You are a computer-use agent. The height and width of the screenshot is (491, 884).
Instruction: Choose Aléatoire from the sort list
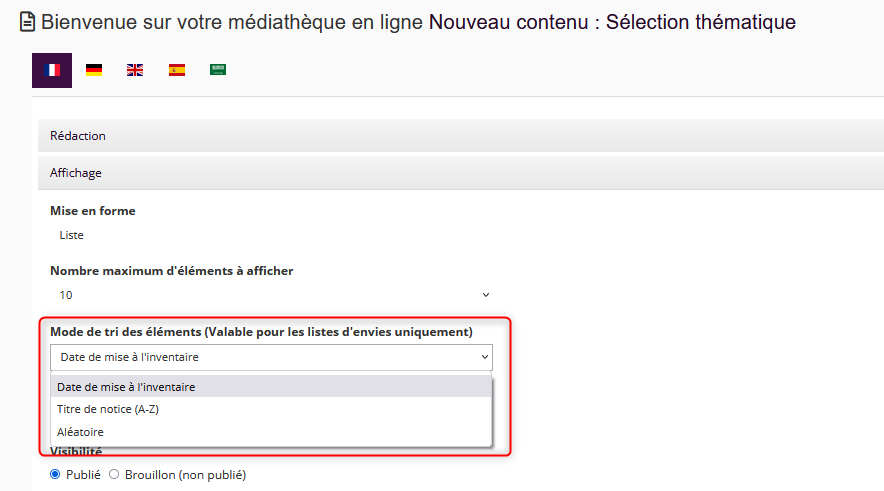[81, 432]
